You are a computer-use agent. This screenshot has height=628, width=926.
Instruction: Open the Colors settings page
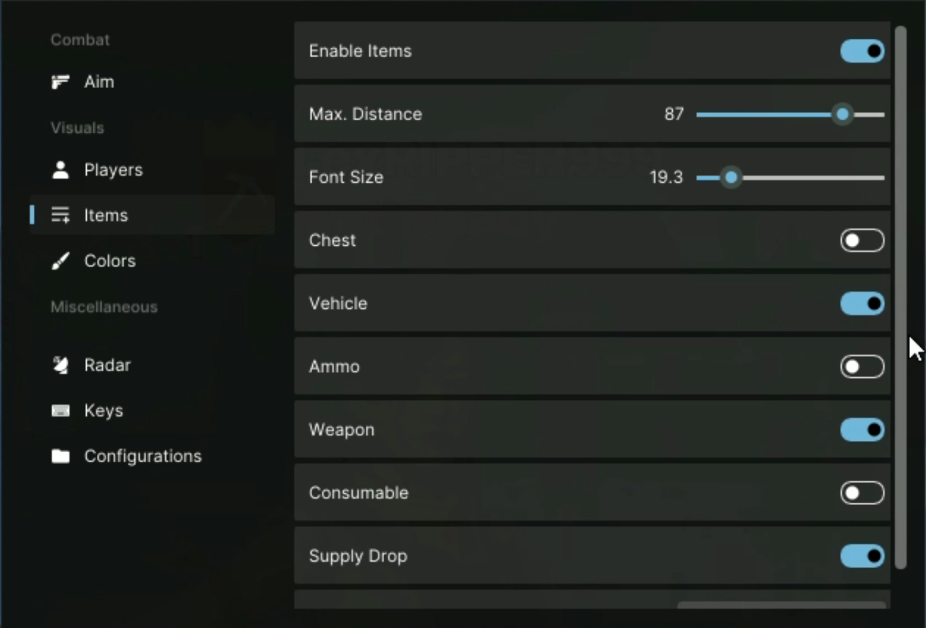click(109, 261)
